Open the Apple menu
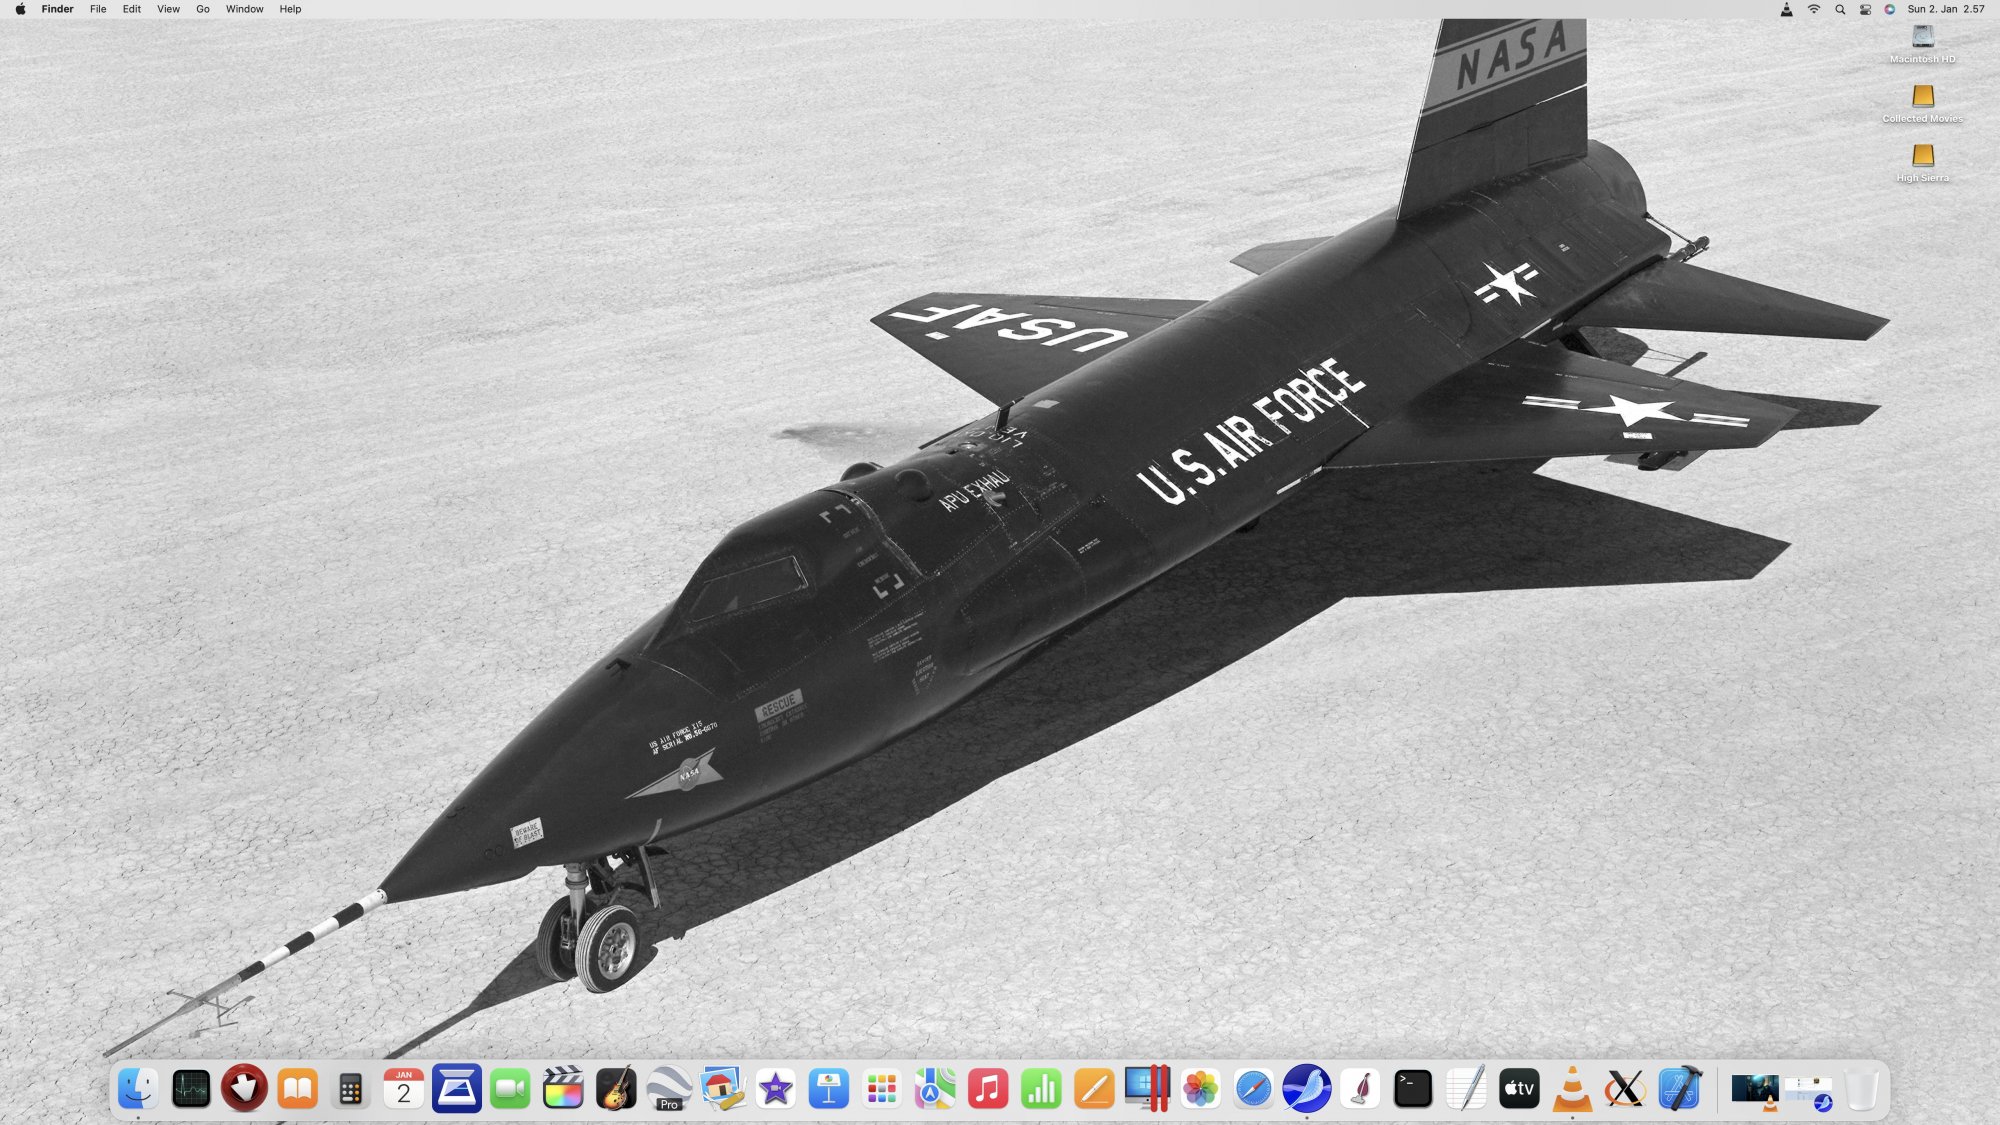Viewport: 2000px width, 1125px height. pos(20,9)
